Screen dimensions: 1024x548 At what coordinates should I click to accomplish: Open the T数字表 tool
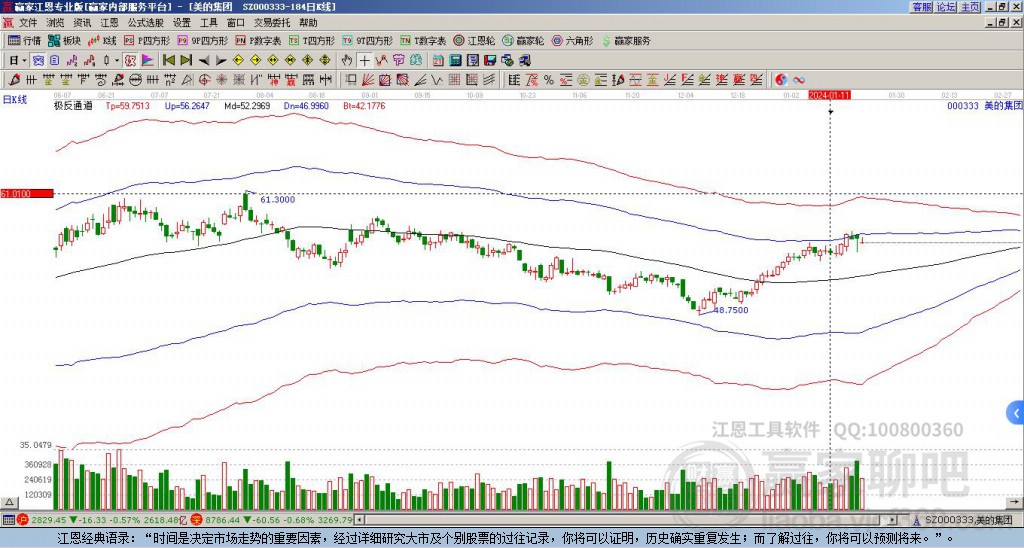click(x=423, y=40)
